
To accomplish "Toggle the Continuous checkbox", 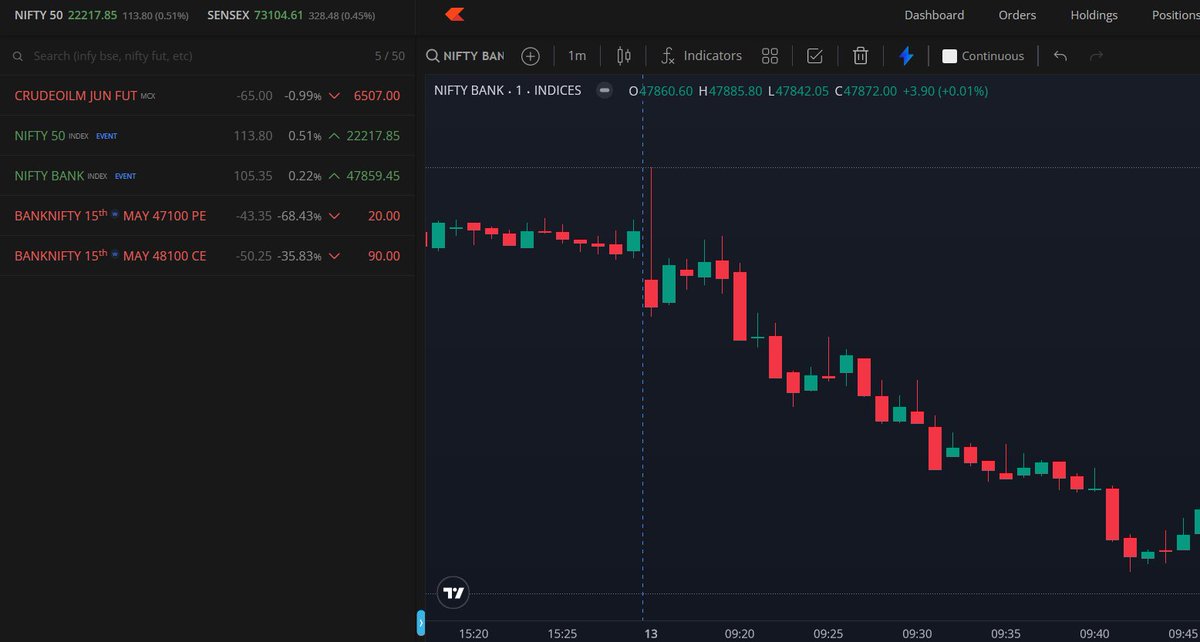I will (950, 56).
